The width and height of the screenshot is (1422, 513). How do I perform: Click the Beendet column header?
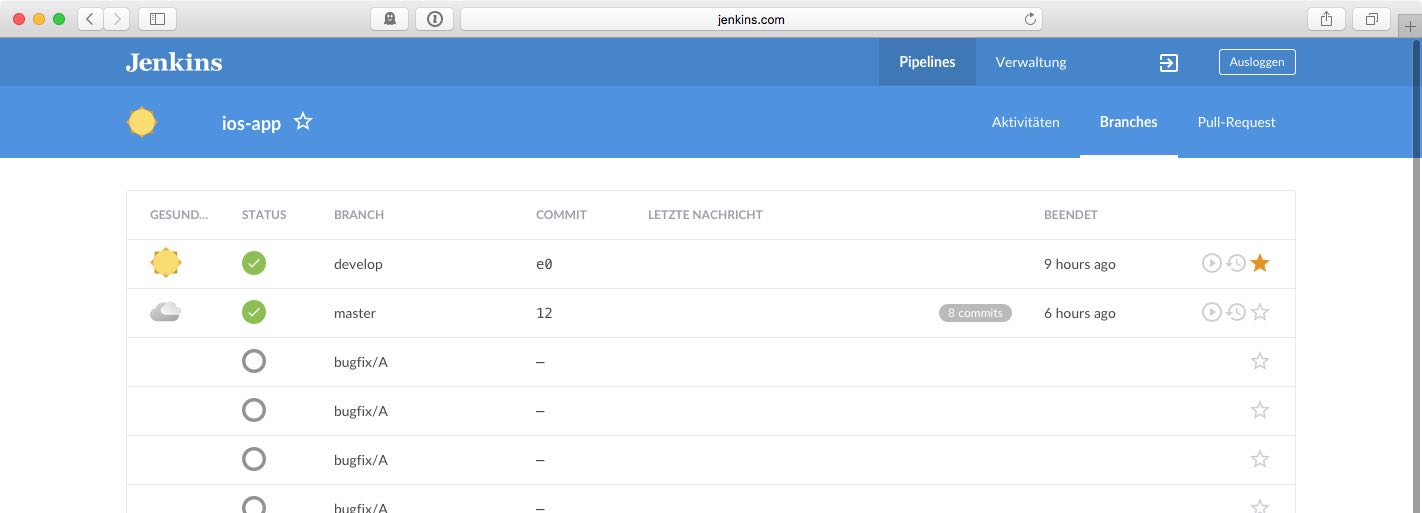pyautogui.click(x=1071, y=215)
